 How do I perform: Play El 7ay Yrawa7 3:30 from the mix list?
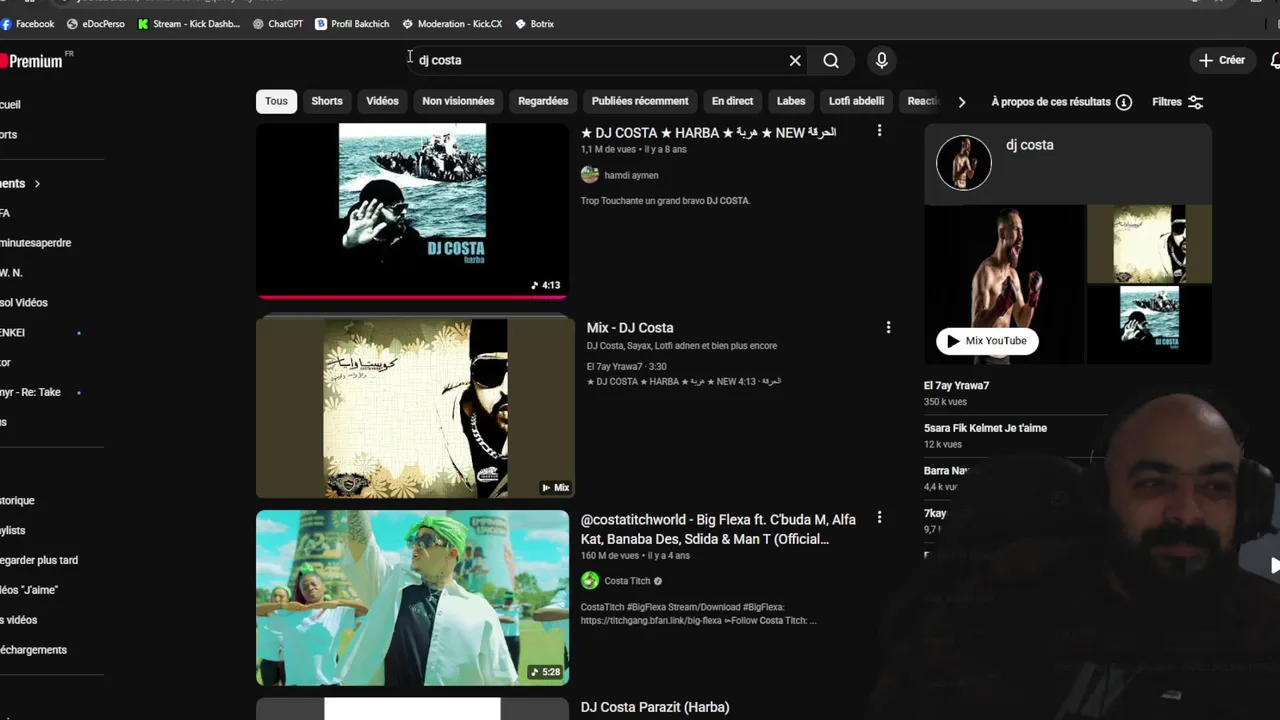tap(627, 367)
